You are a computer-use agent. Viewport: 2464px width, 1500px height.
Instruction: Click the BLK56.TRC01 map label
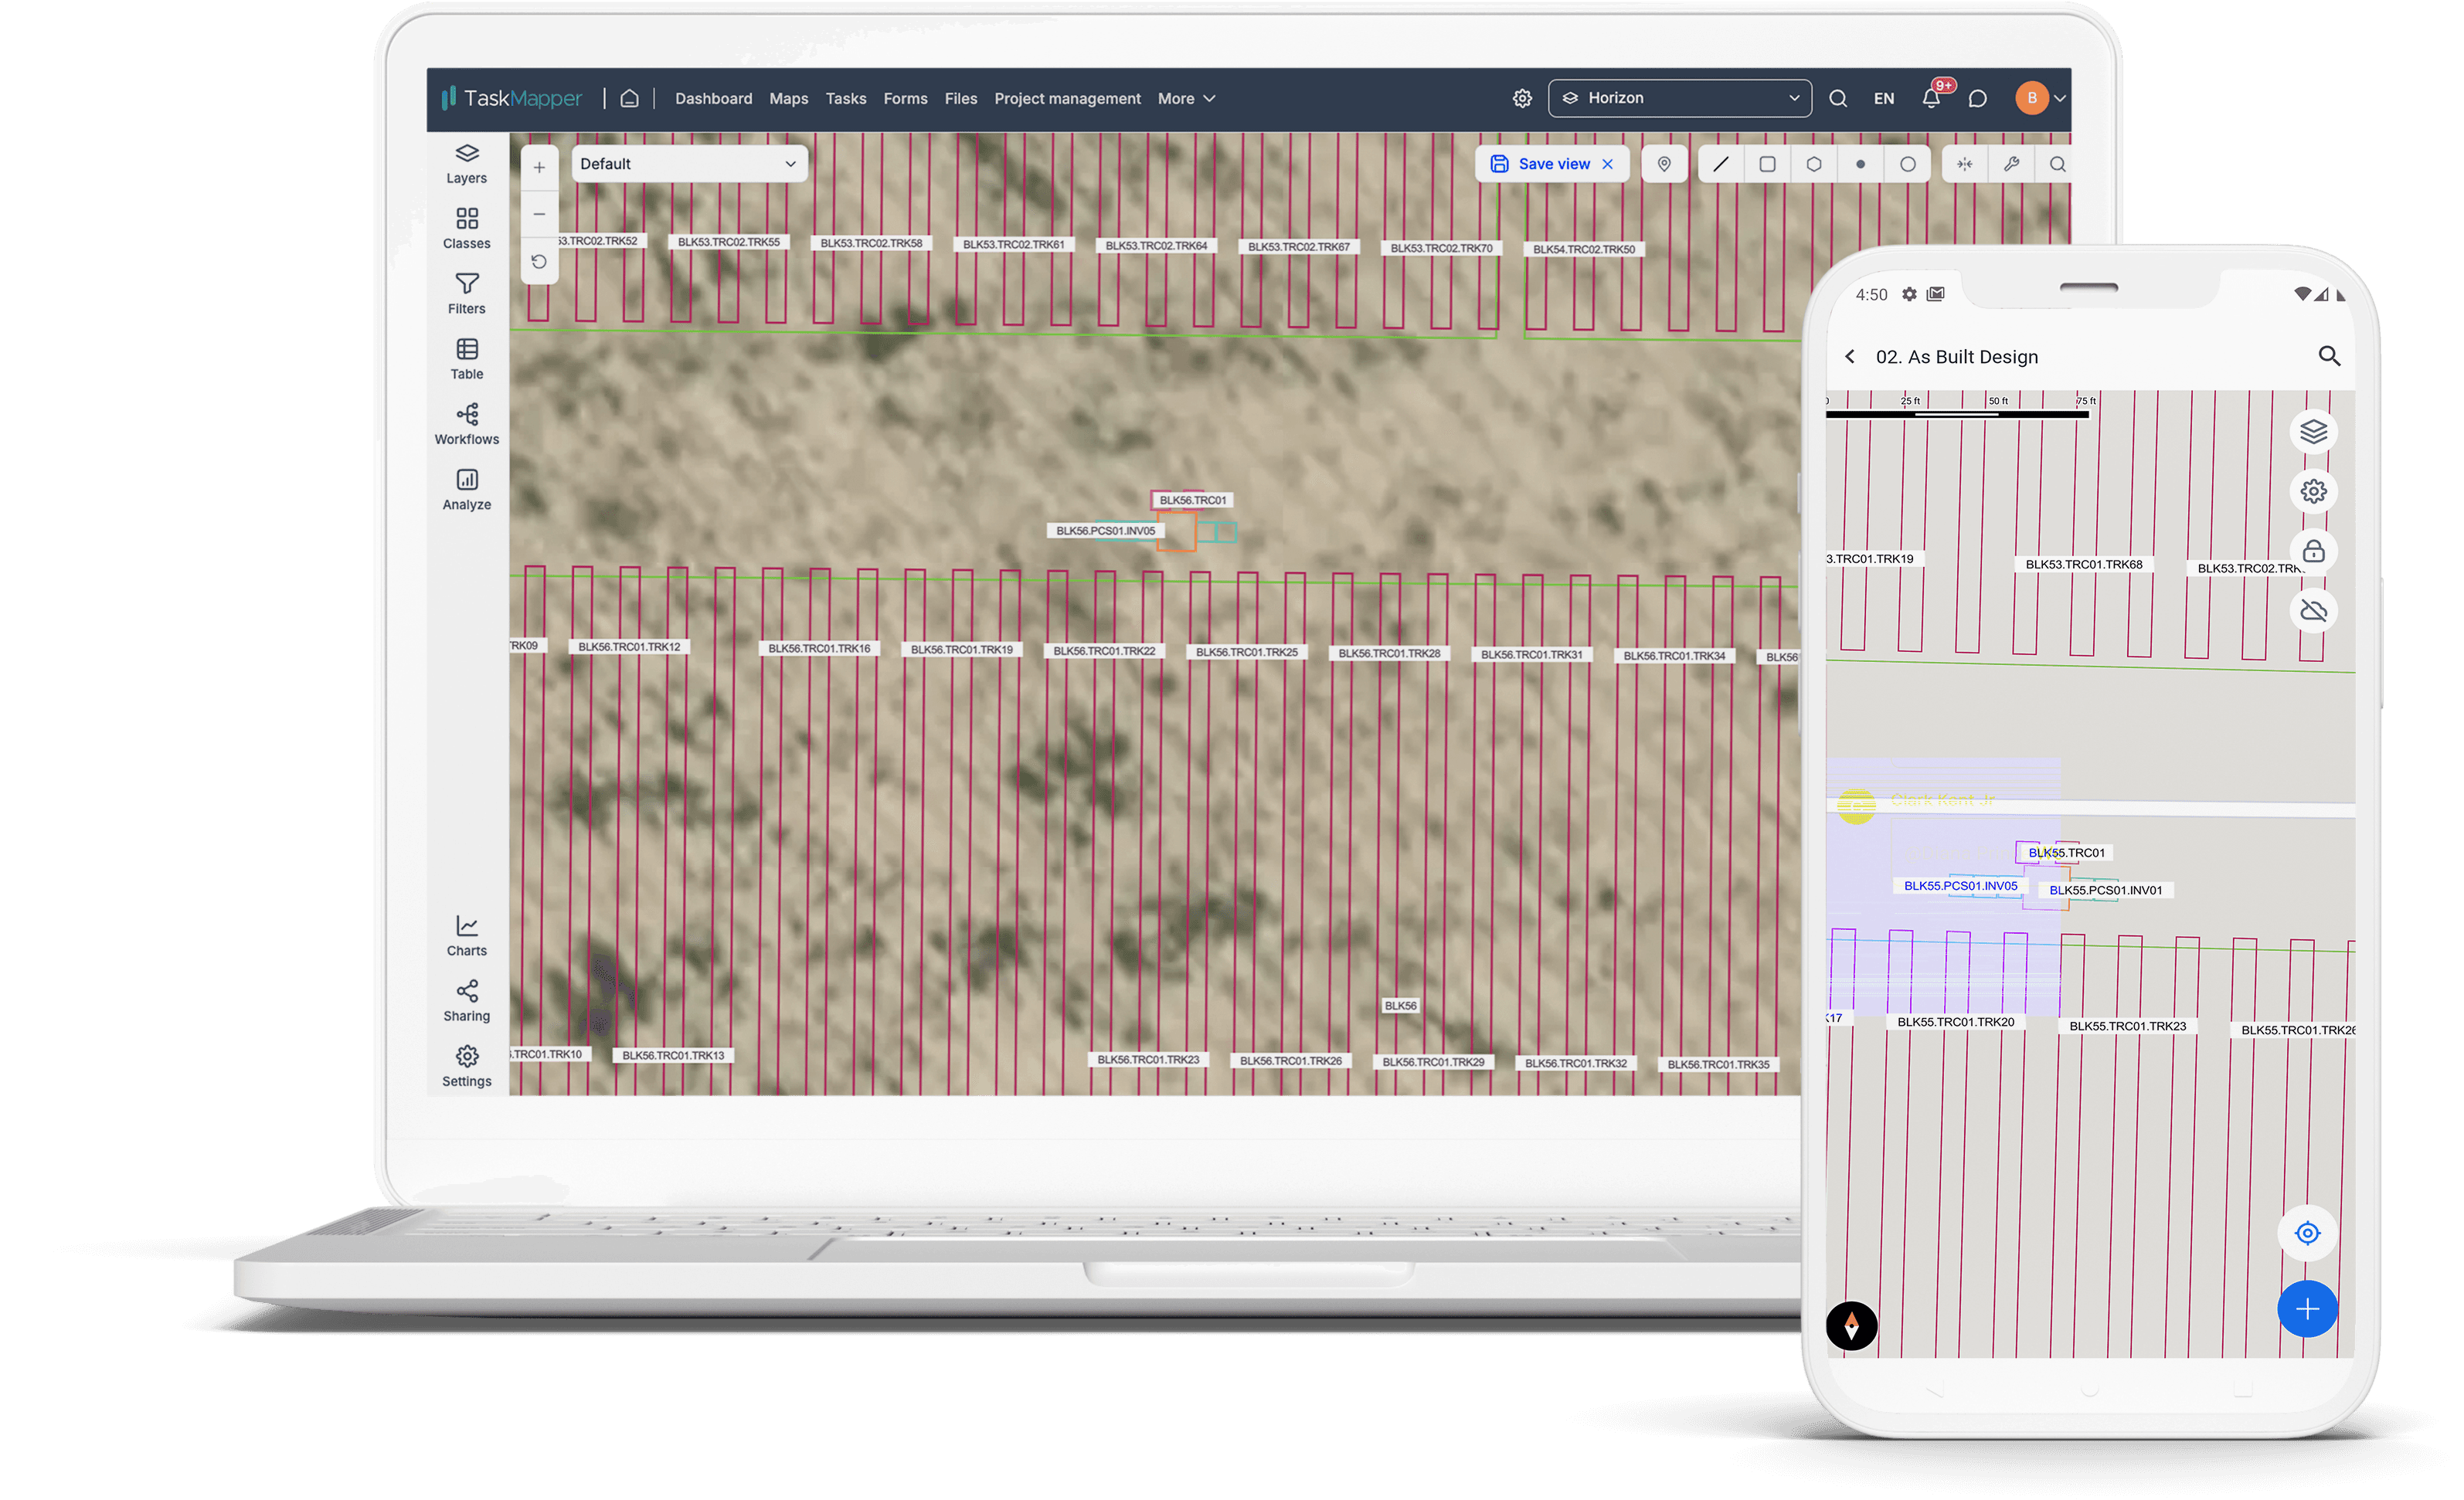(1192, 500)
